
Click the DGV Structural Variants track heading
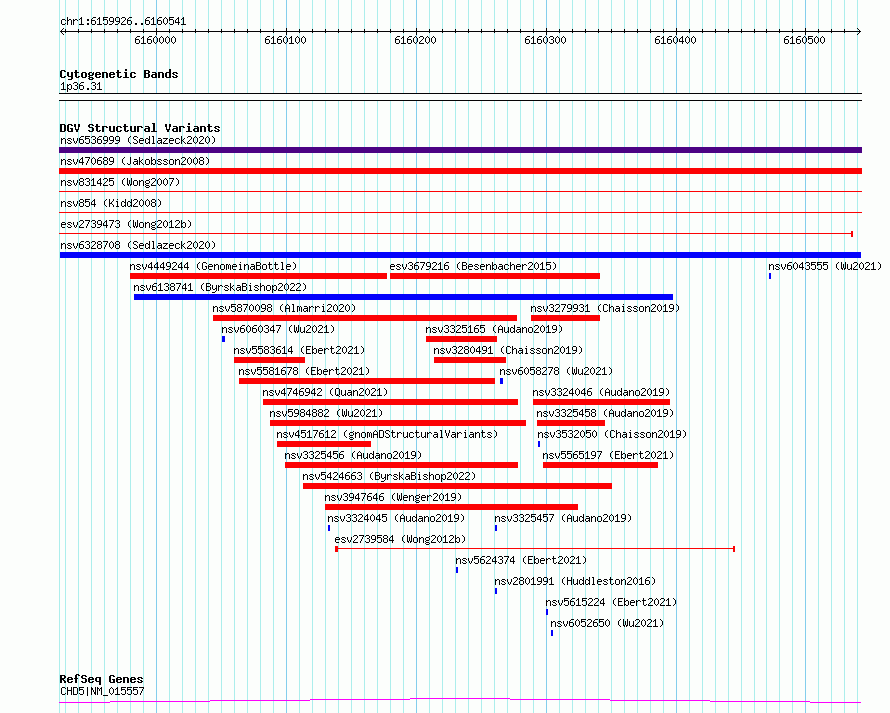click(140, 128)
